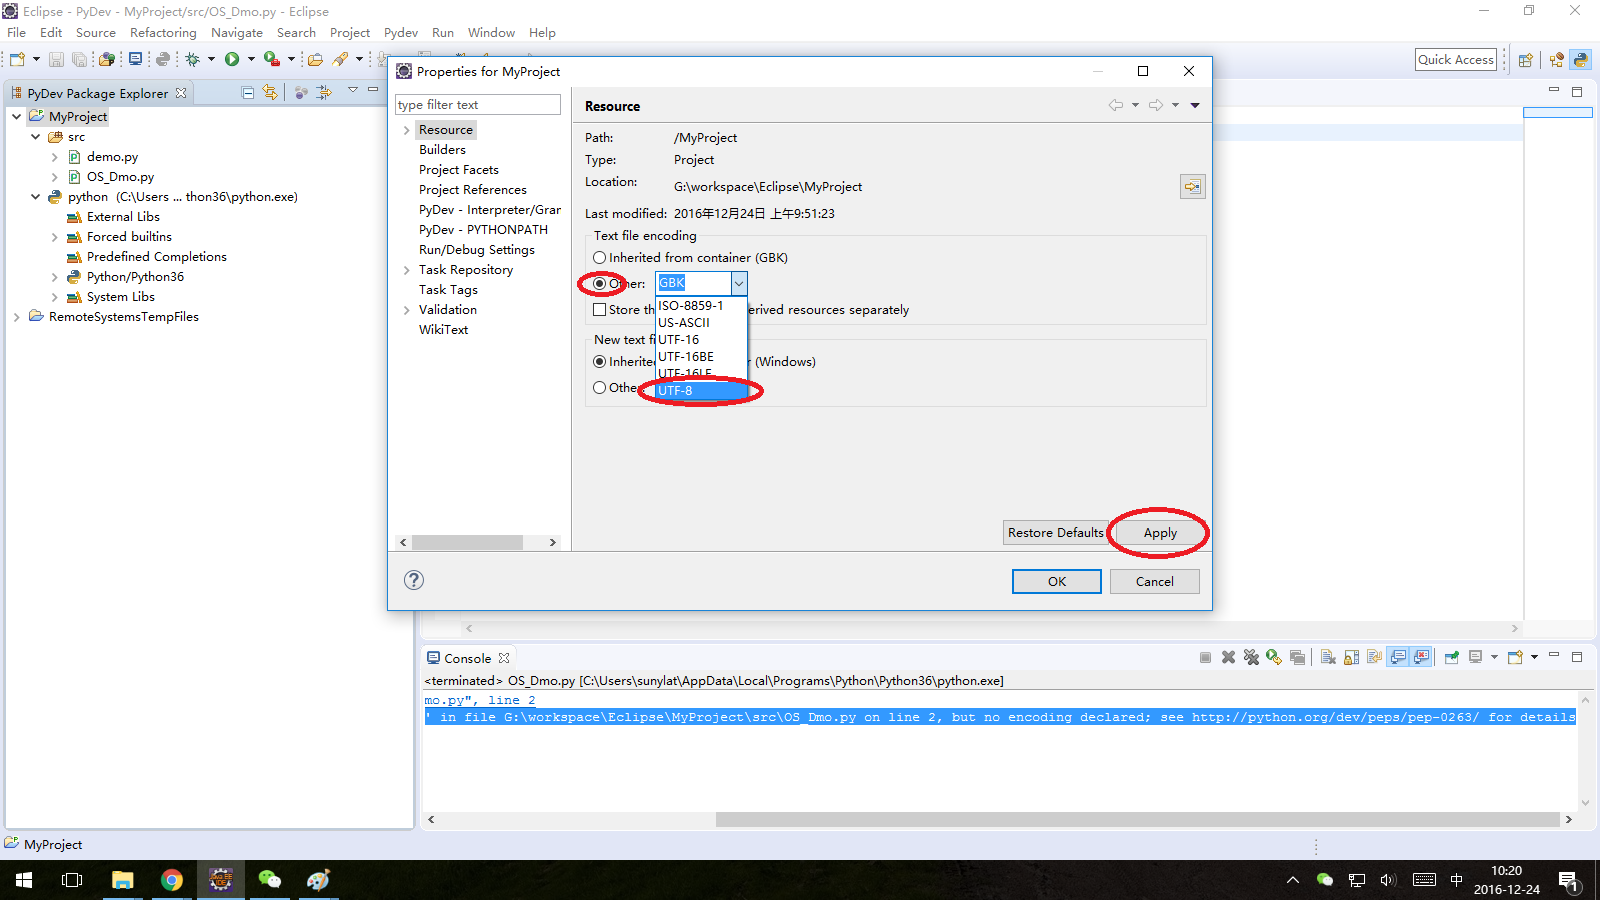The height and width of the screenshot is (900, 1600).
Task: Select OS_Dmo.py in Package Explorer
Action: click(x=120, y=177)
